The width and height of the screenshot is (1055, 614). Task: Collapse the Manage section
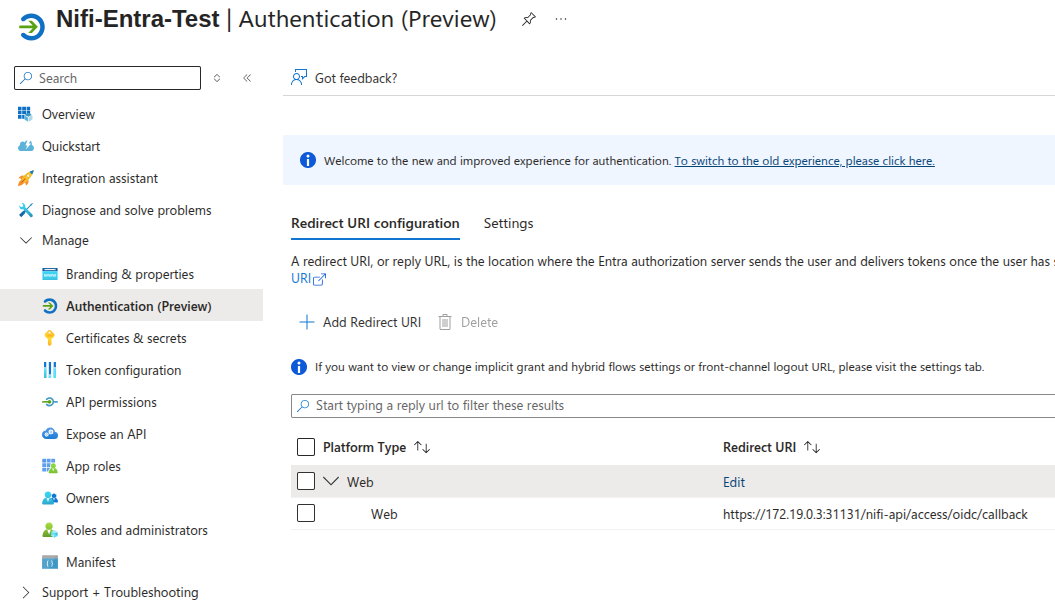[x=26, y=241]
